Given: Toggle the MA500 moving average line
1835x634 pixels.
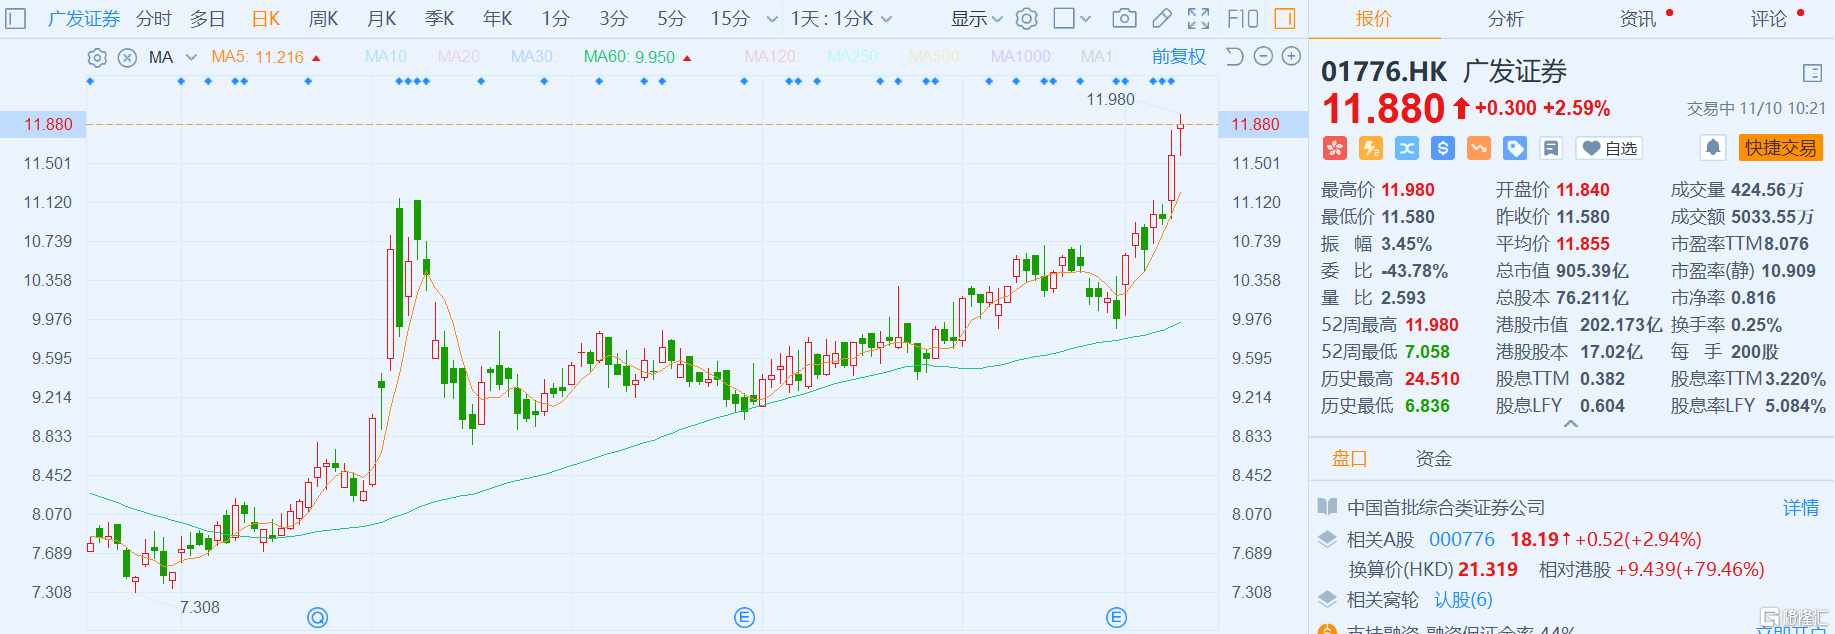Looking at the screenshot, I should coord(934,57).
